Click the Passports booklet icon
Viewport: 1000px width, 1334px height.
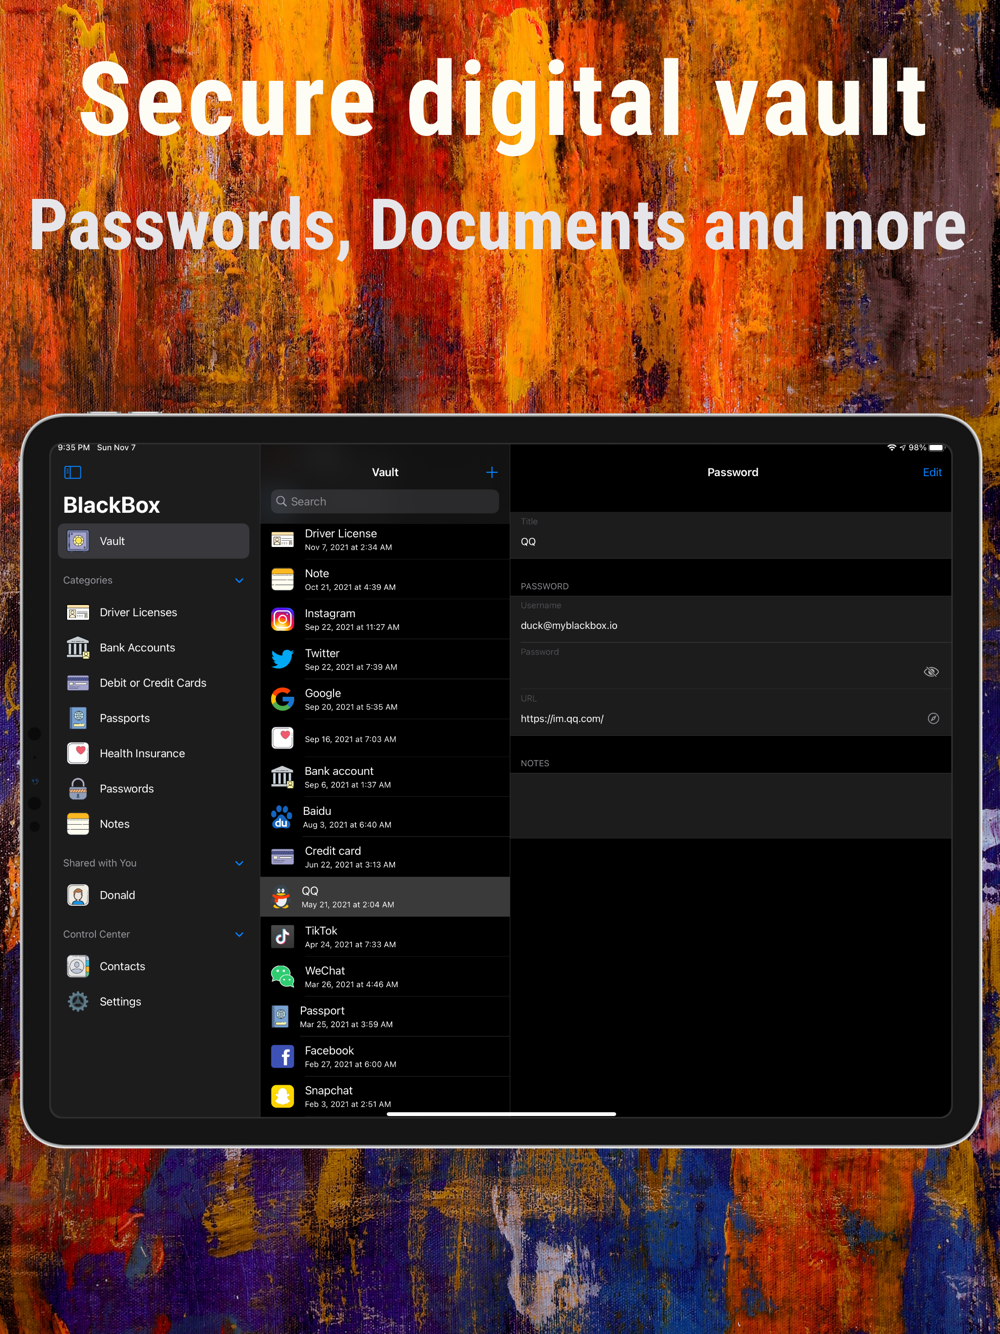pyautogui.click(x=78, y=718)
